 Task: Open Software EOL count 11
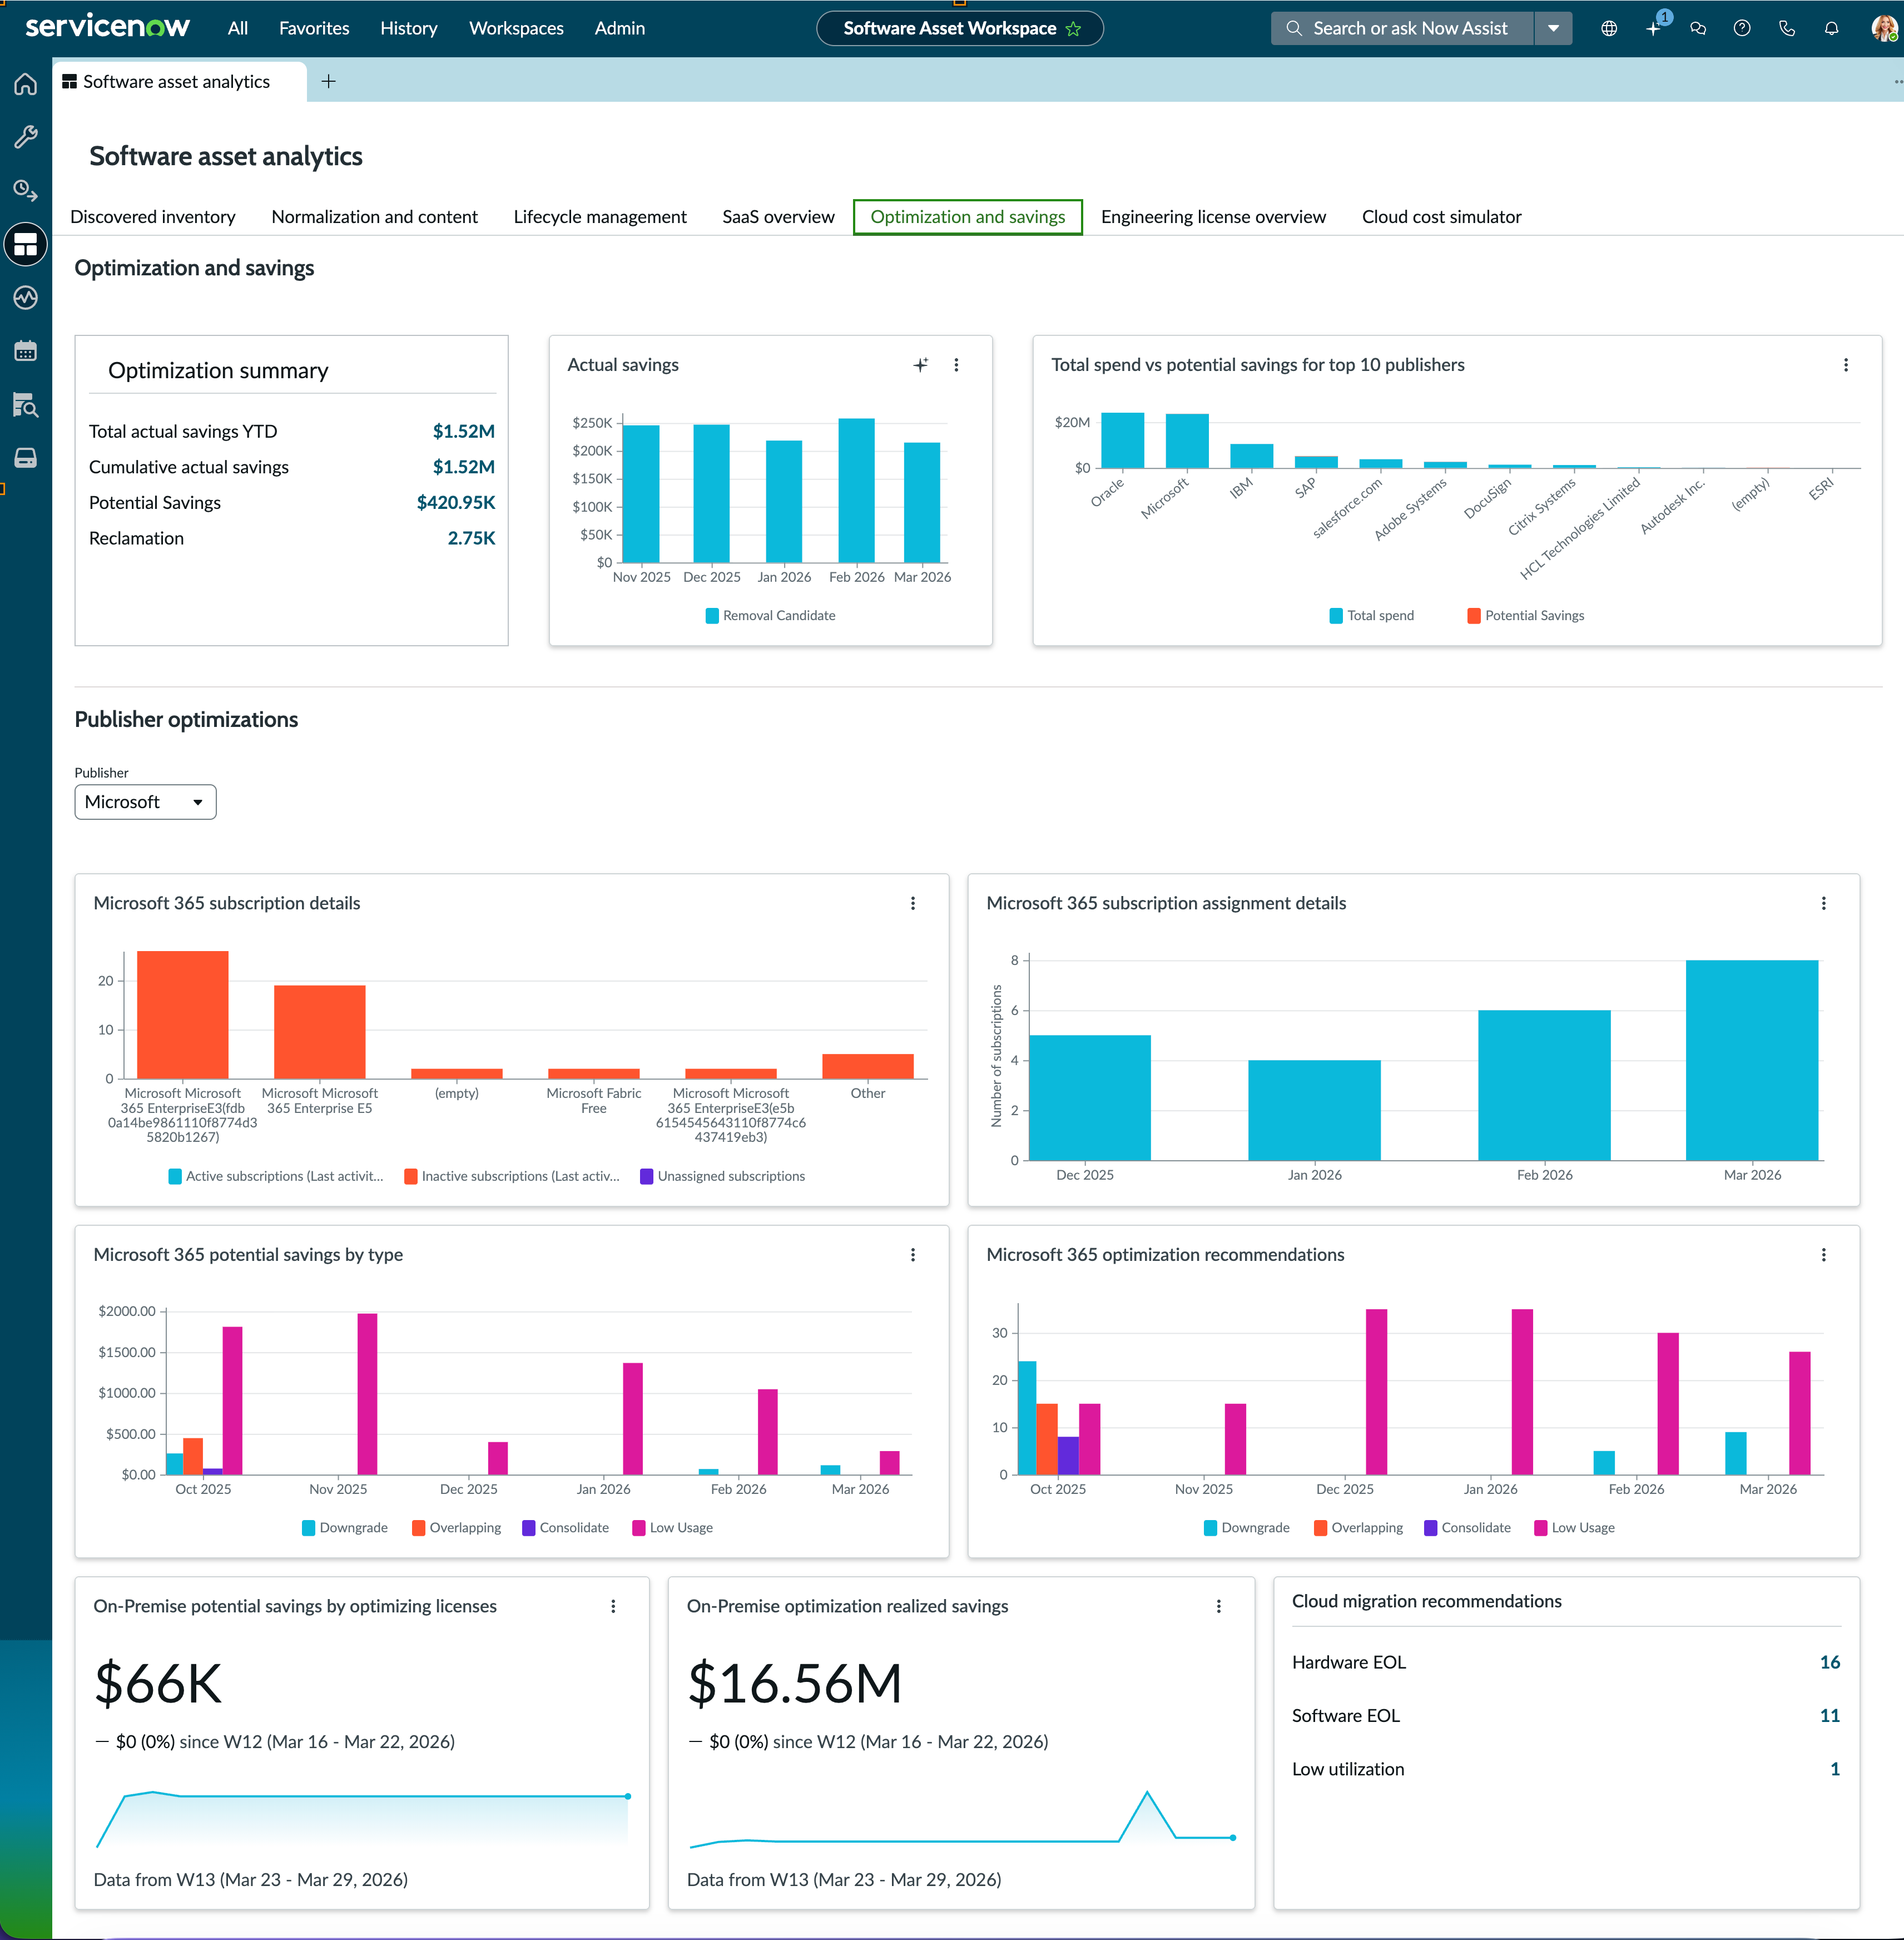tap(1829, 1715)
